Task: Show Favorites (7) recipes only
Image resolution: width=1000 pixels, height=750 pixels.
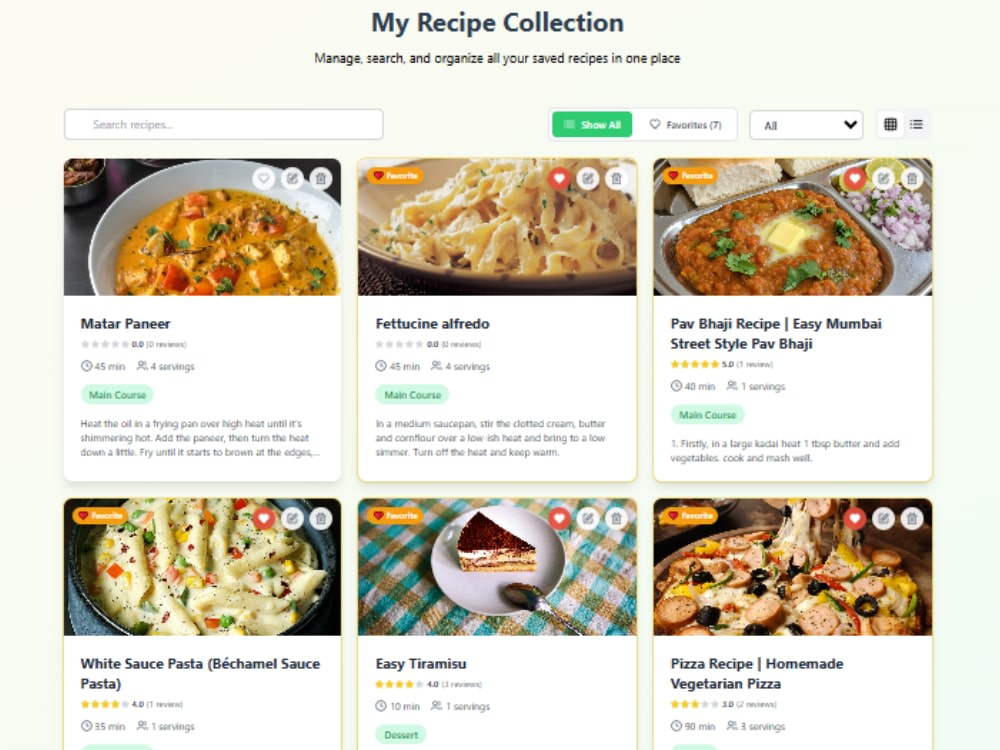Action: [x=685, y=124]
